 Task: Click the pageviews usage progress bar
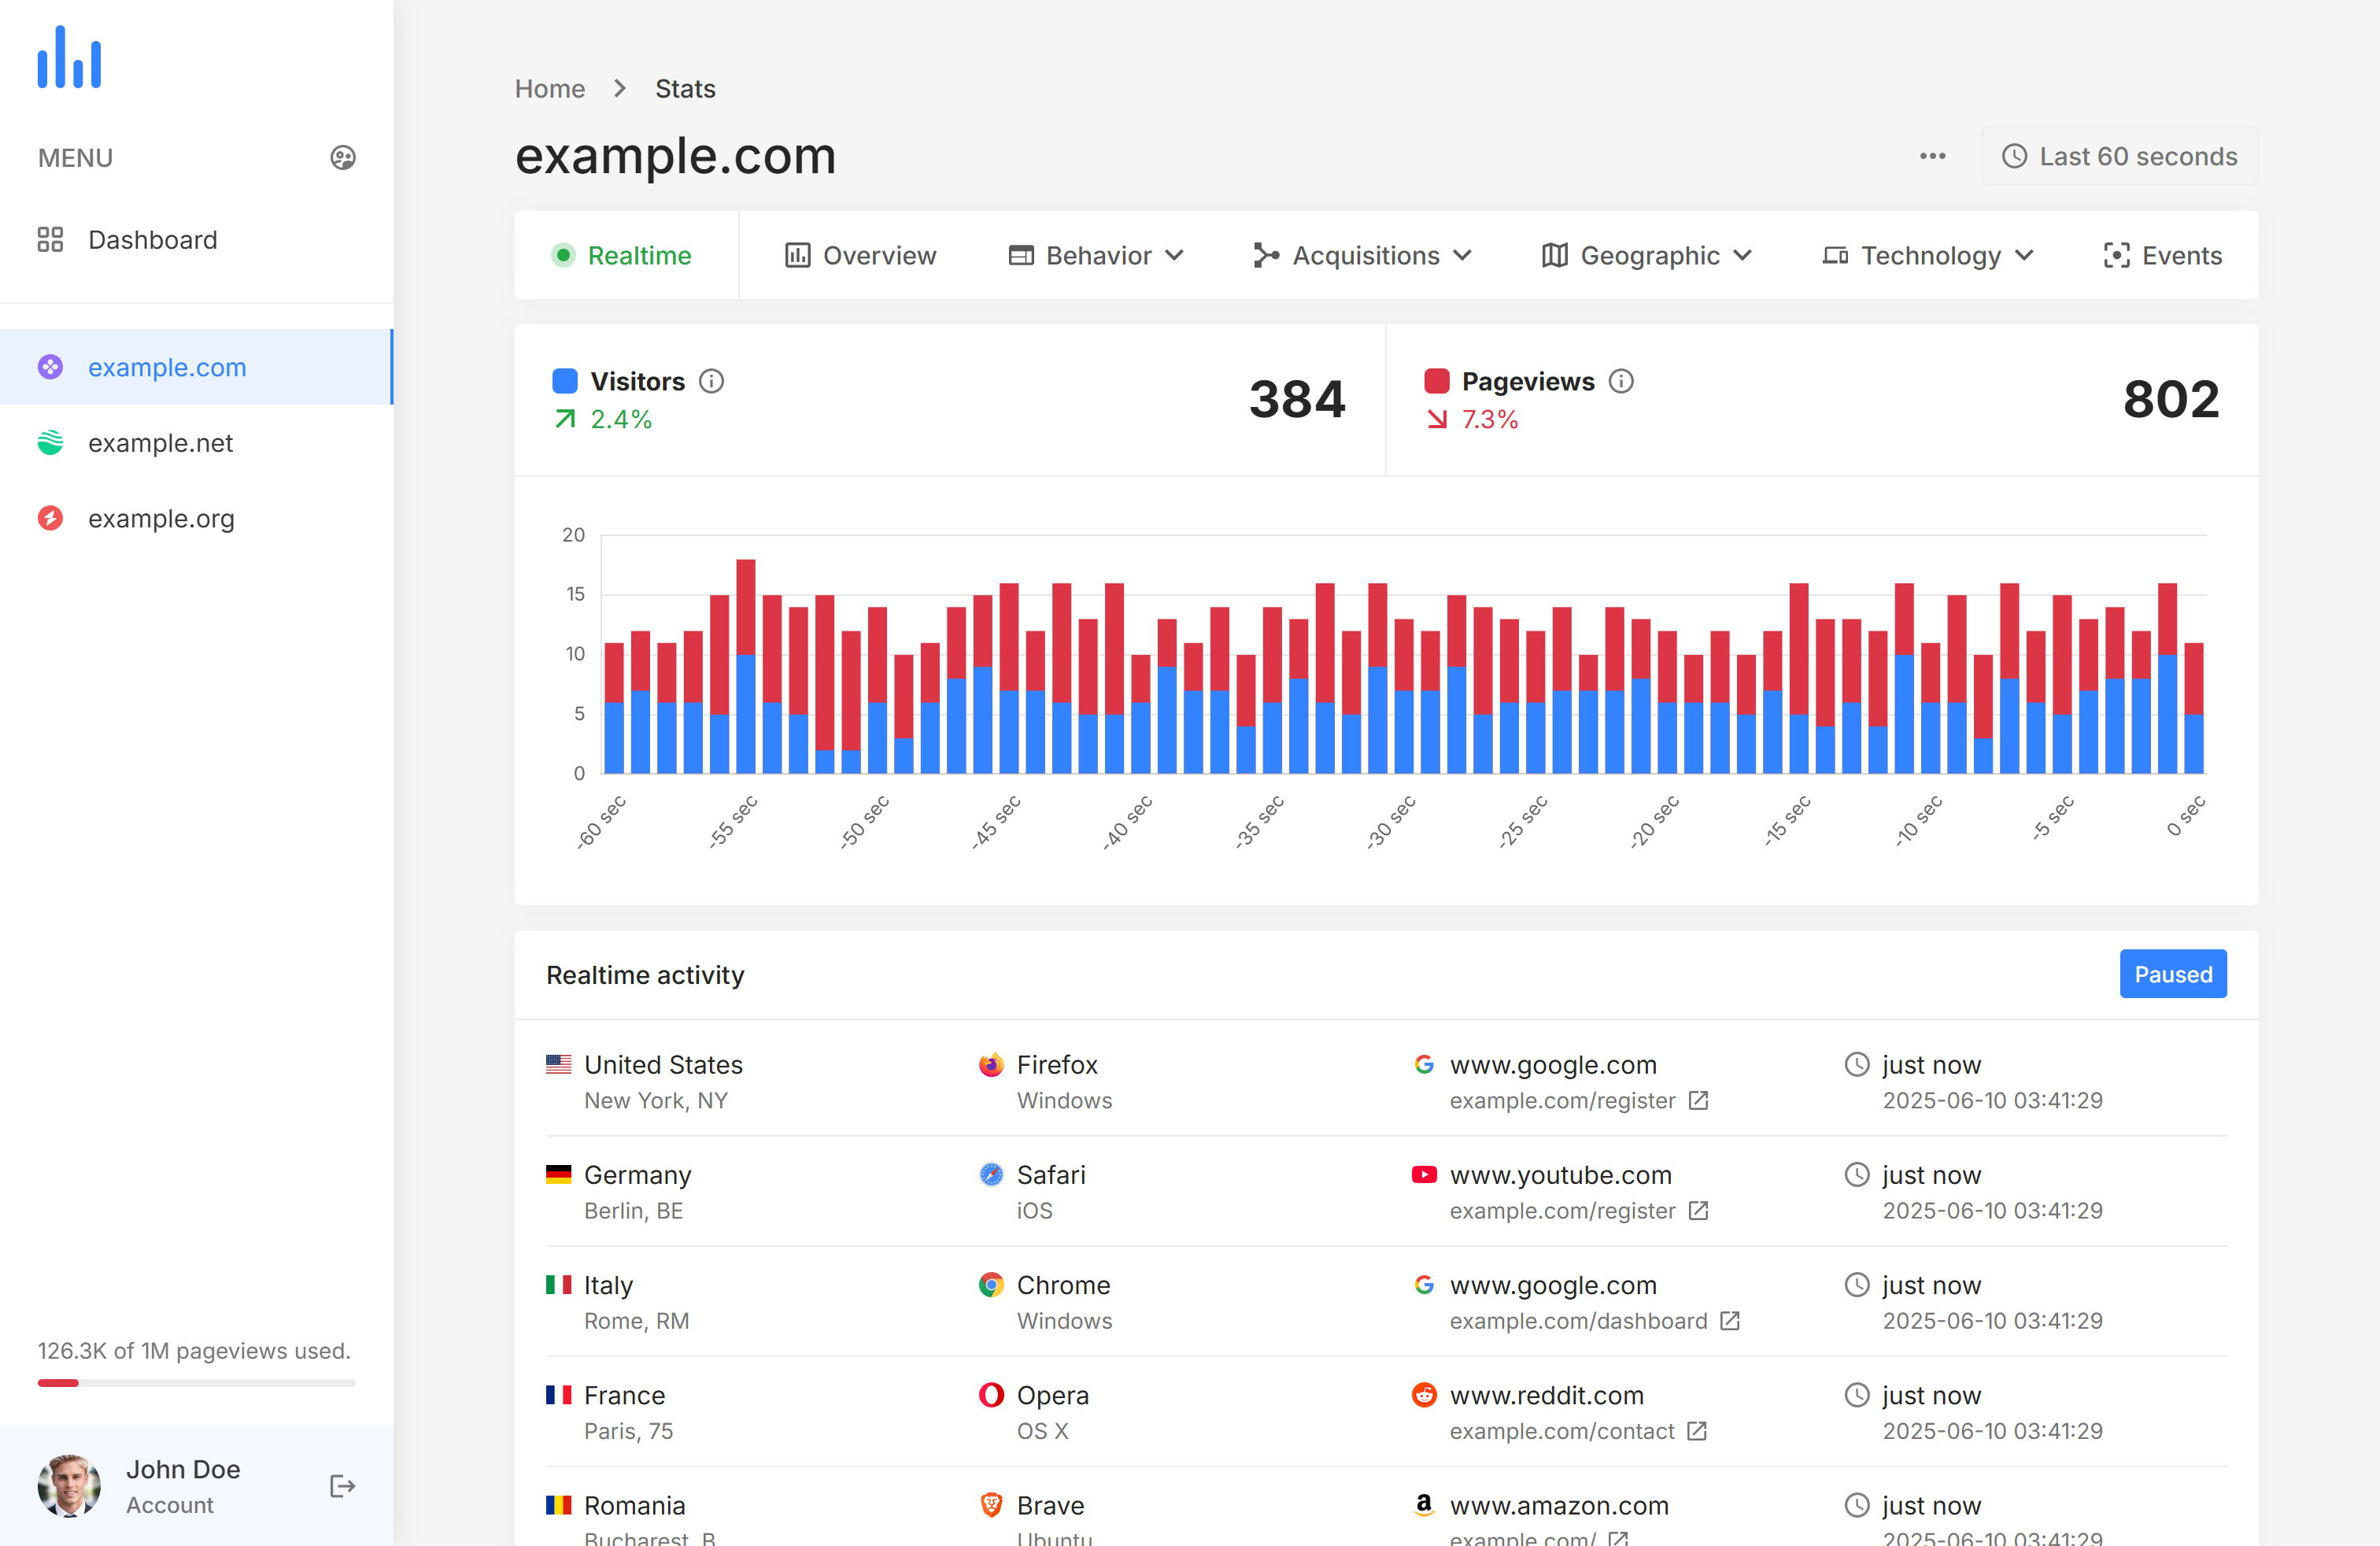click(x=196, y=1383)
